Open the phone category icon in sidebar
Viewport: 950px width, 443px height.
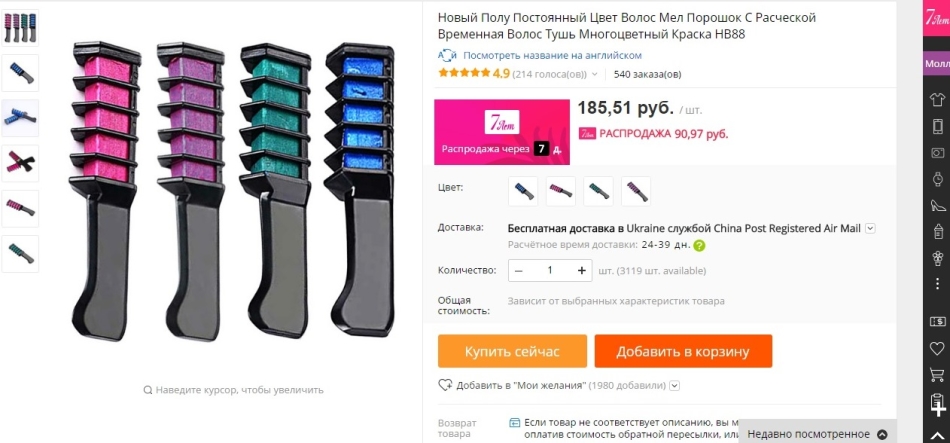click(x=937, y=126)
